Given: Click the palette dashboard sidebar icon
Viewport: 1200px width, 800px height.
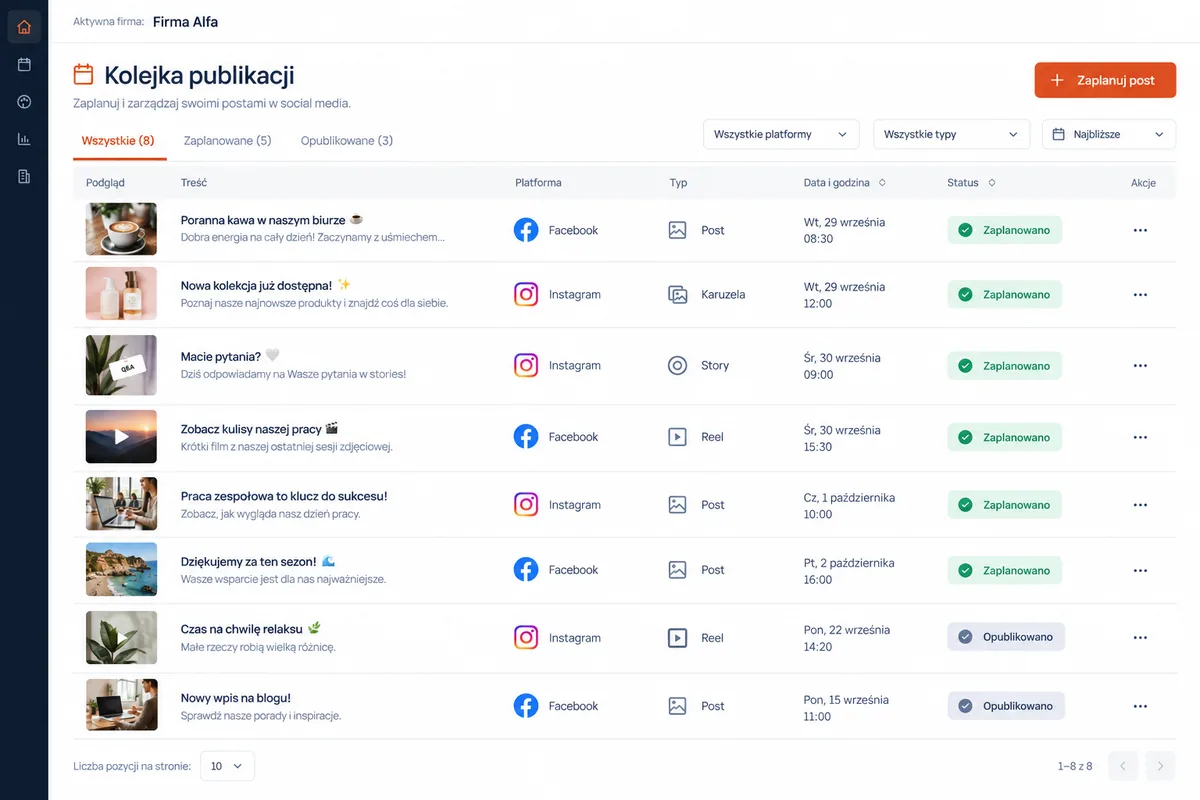Looking at the screenshot, I should (24, 102).
